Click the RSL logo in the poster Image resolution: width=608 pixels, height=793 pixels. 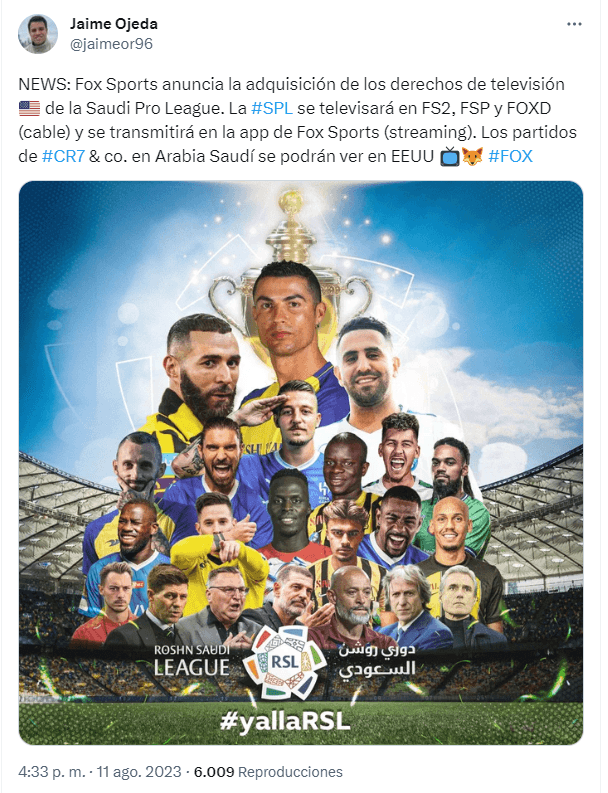tap(285, 662)
